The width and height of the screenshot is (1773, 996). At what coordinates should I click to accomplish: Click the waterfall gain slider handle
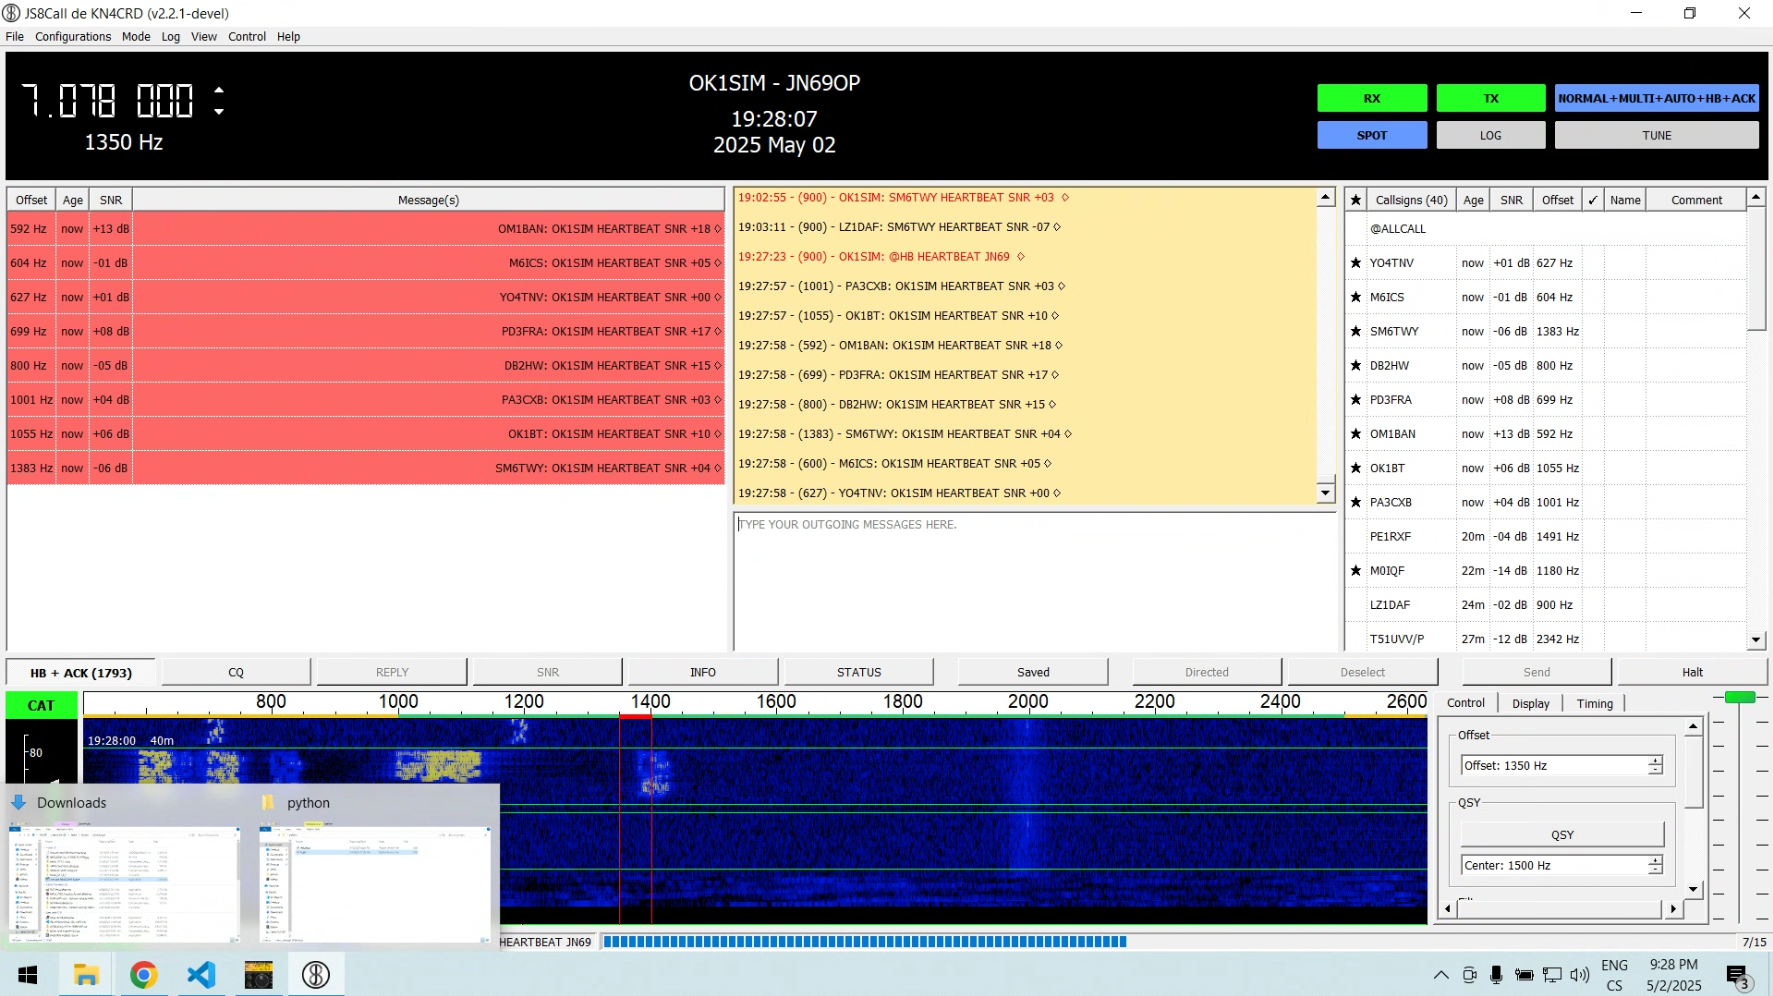click(1740, 697)
